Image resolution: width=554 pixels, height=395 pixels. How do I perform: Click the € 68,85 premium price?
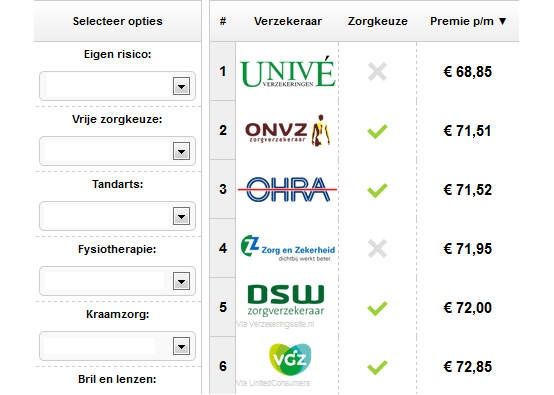click(x=467, y=72)
